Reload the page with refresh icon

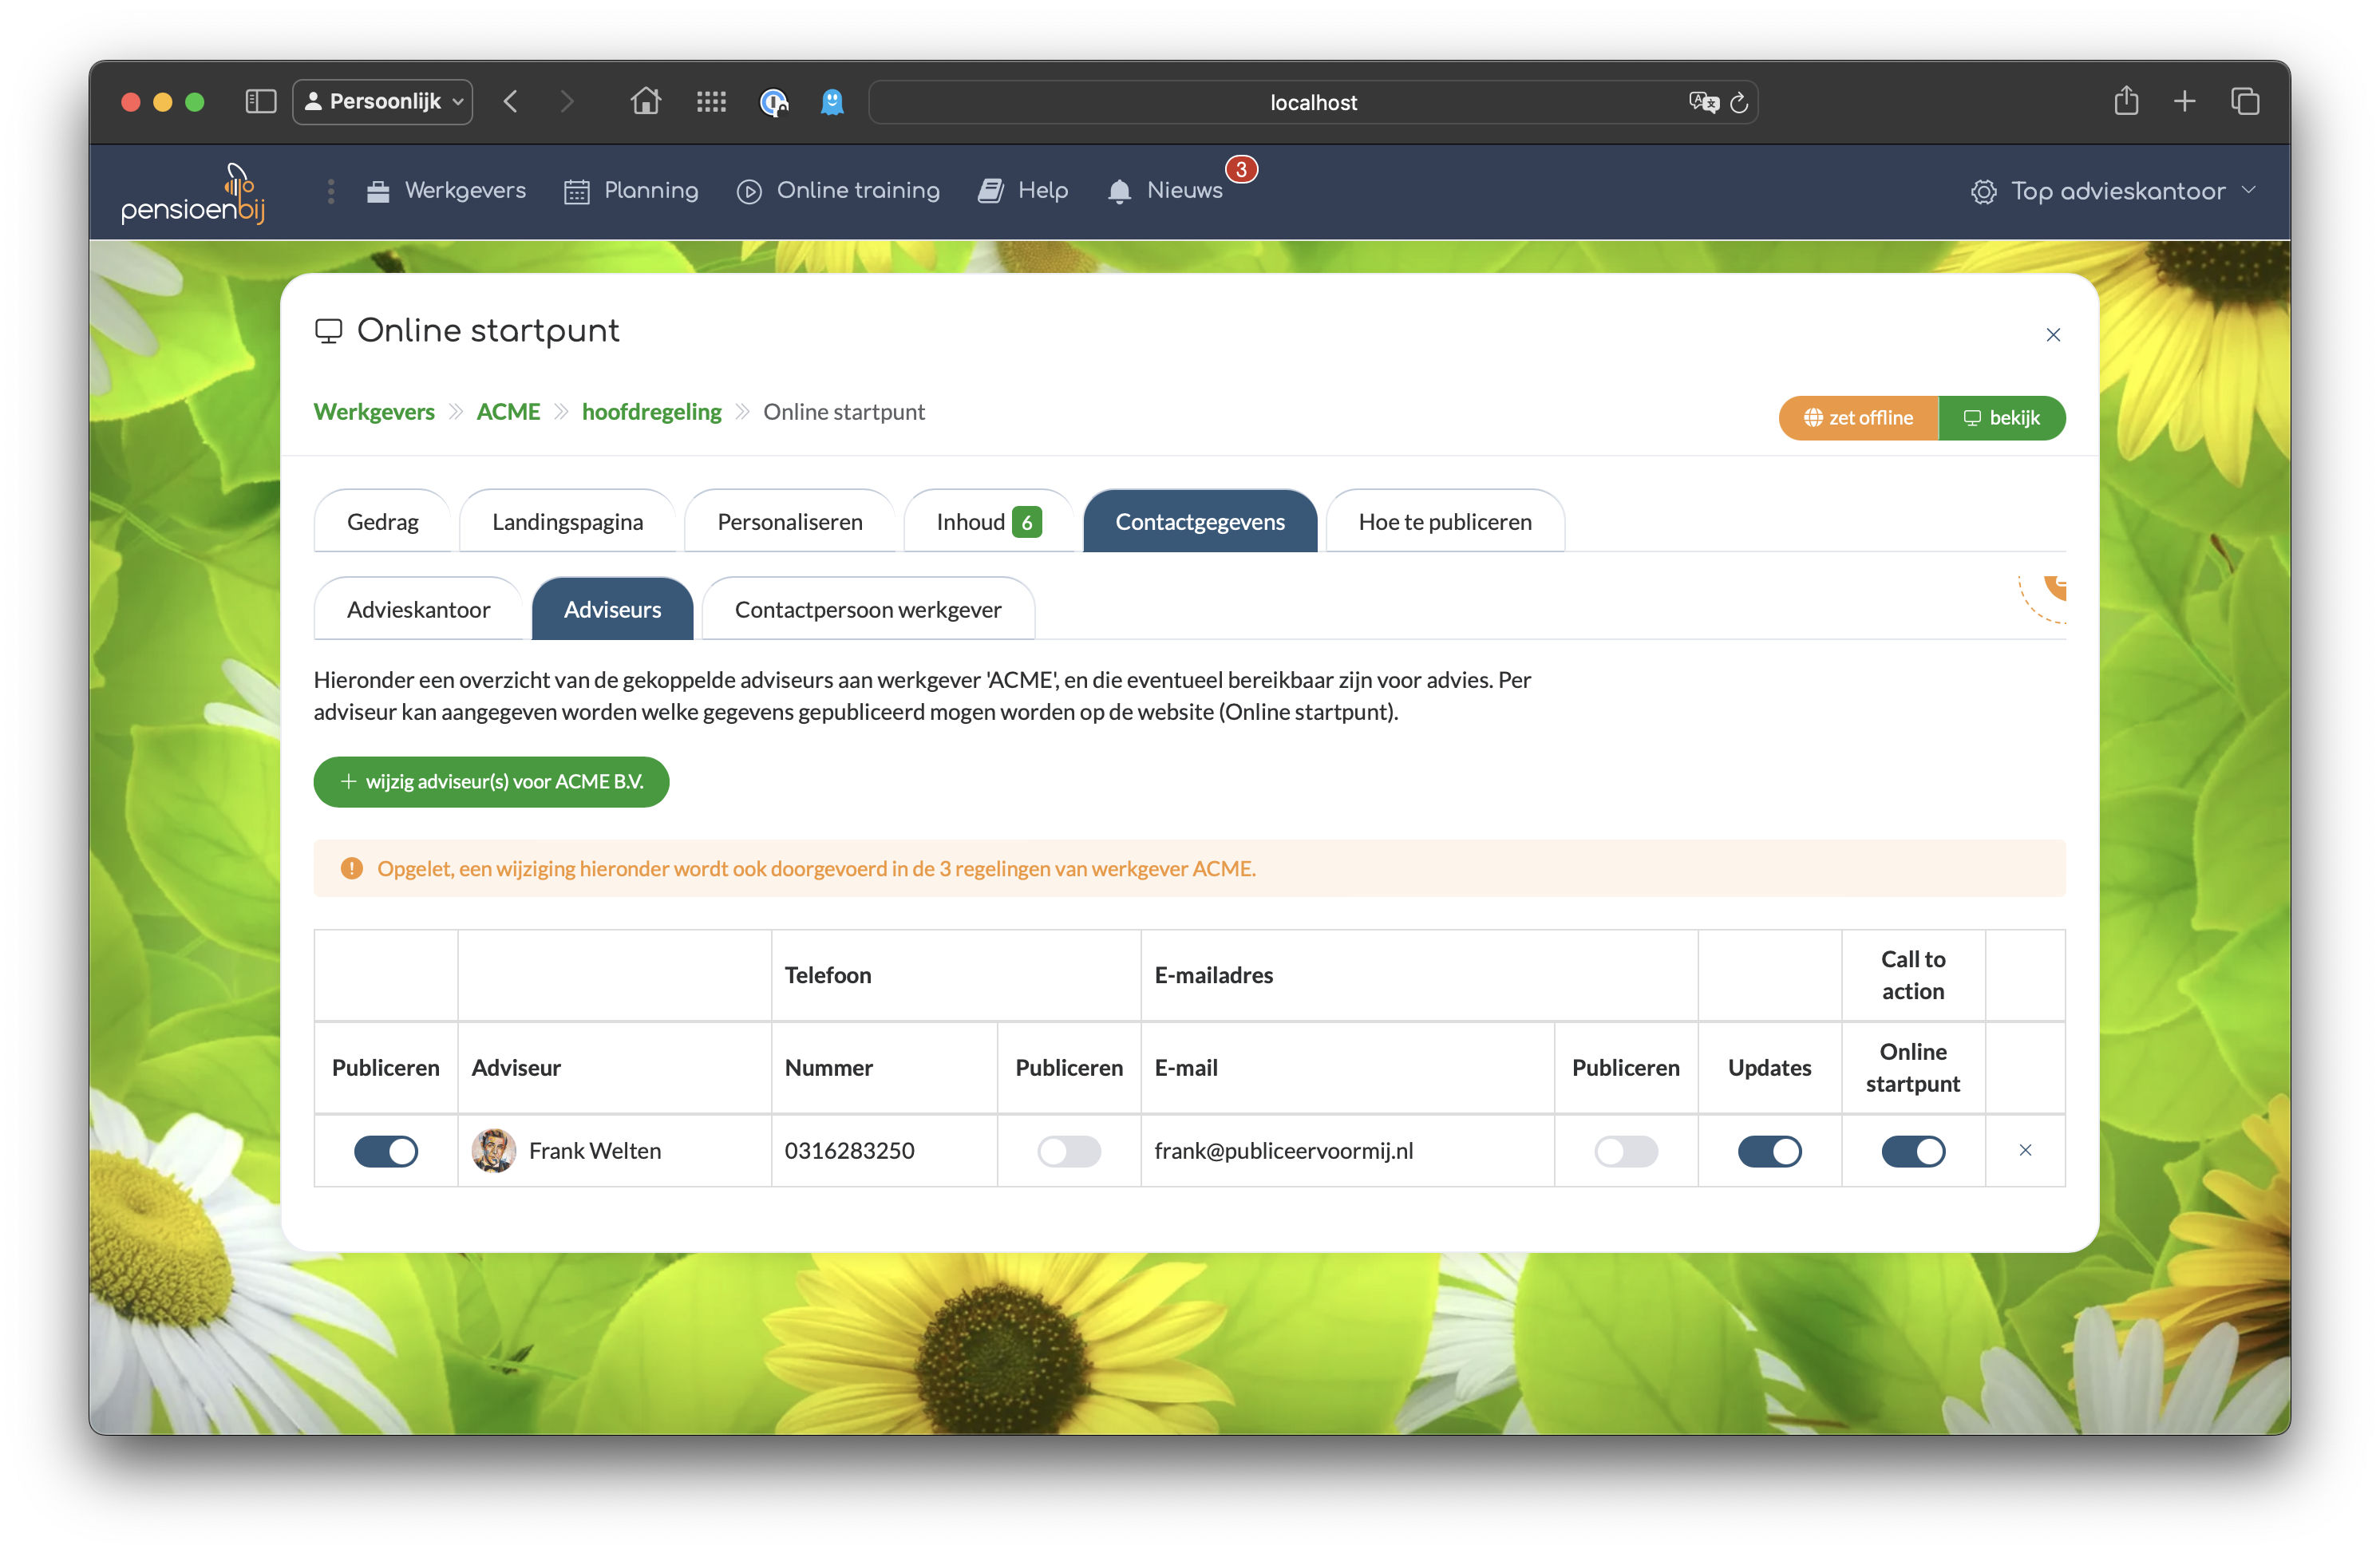[x=1739, y=102]
